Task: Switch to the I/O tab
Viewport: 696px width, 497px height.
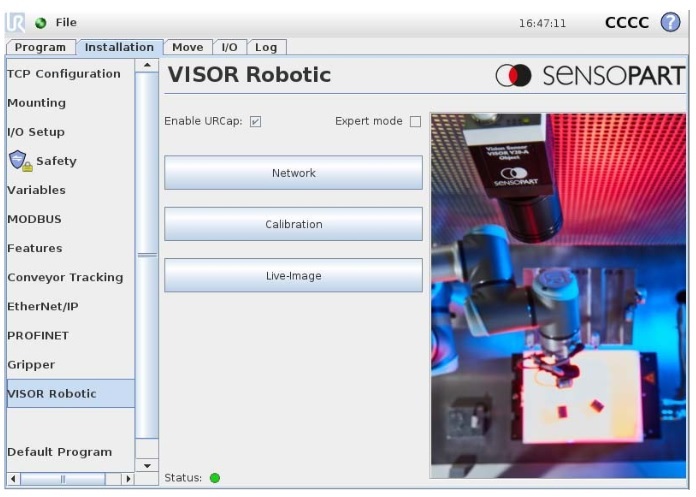Action: pos(229,47)
